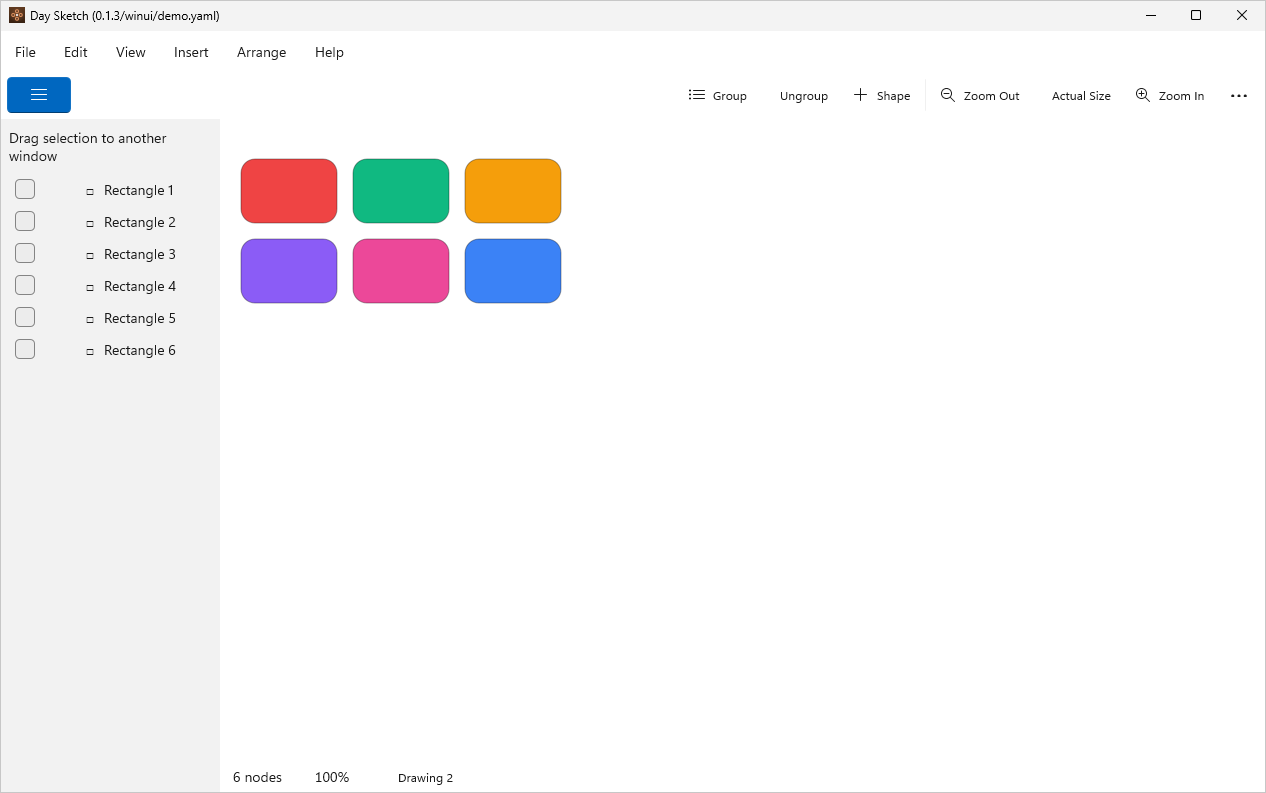
Task: Maximize the Day Sketch window
Action: point(1196,15)
